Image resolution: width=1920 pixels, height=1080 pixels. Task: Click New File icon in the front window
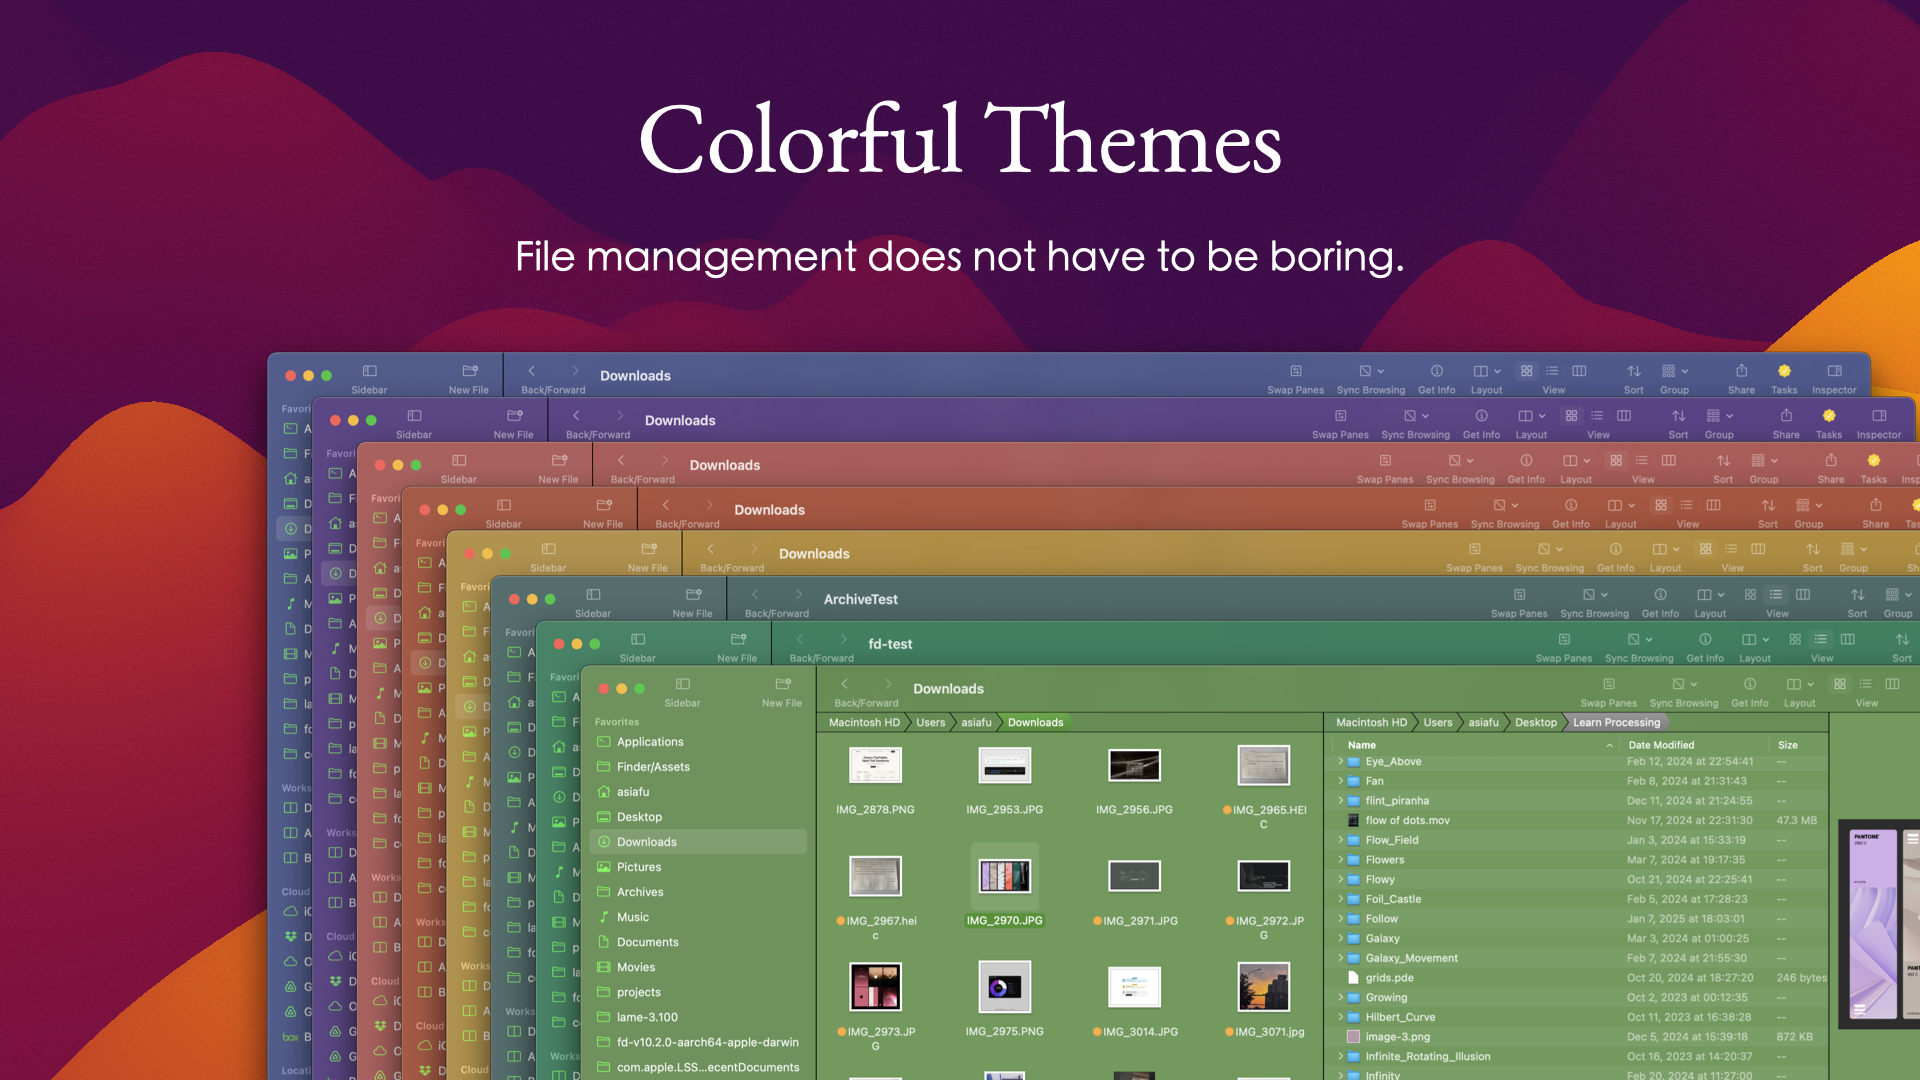[x=782, y=685]
